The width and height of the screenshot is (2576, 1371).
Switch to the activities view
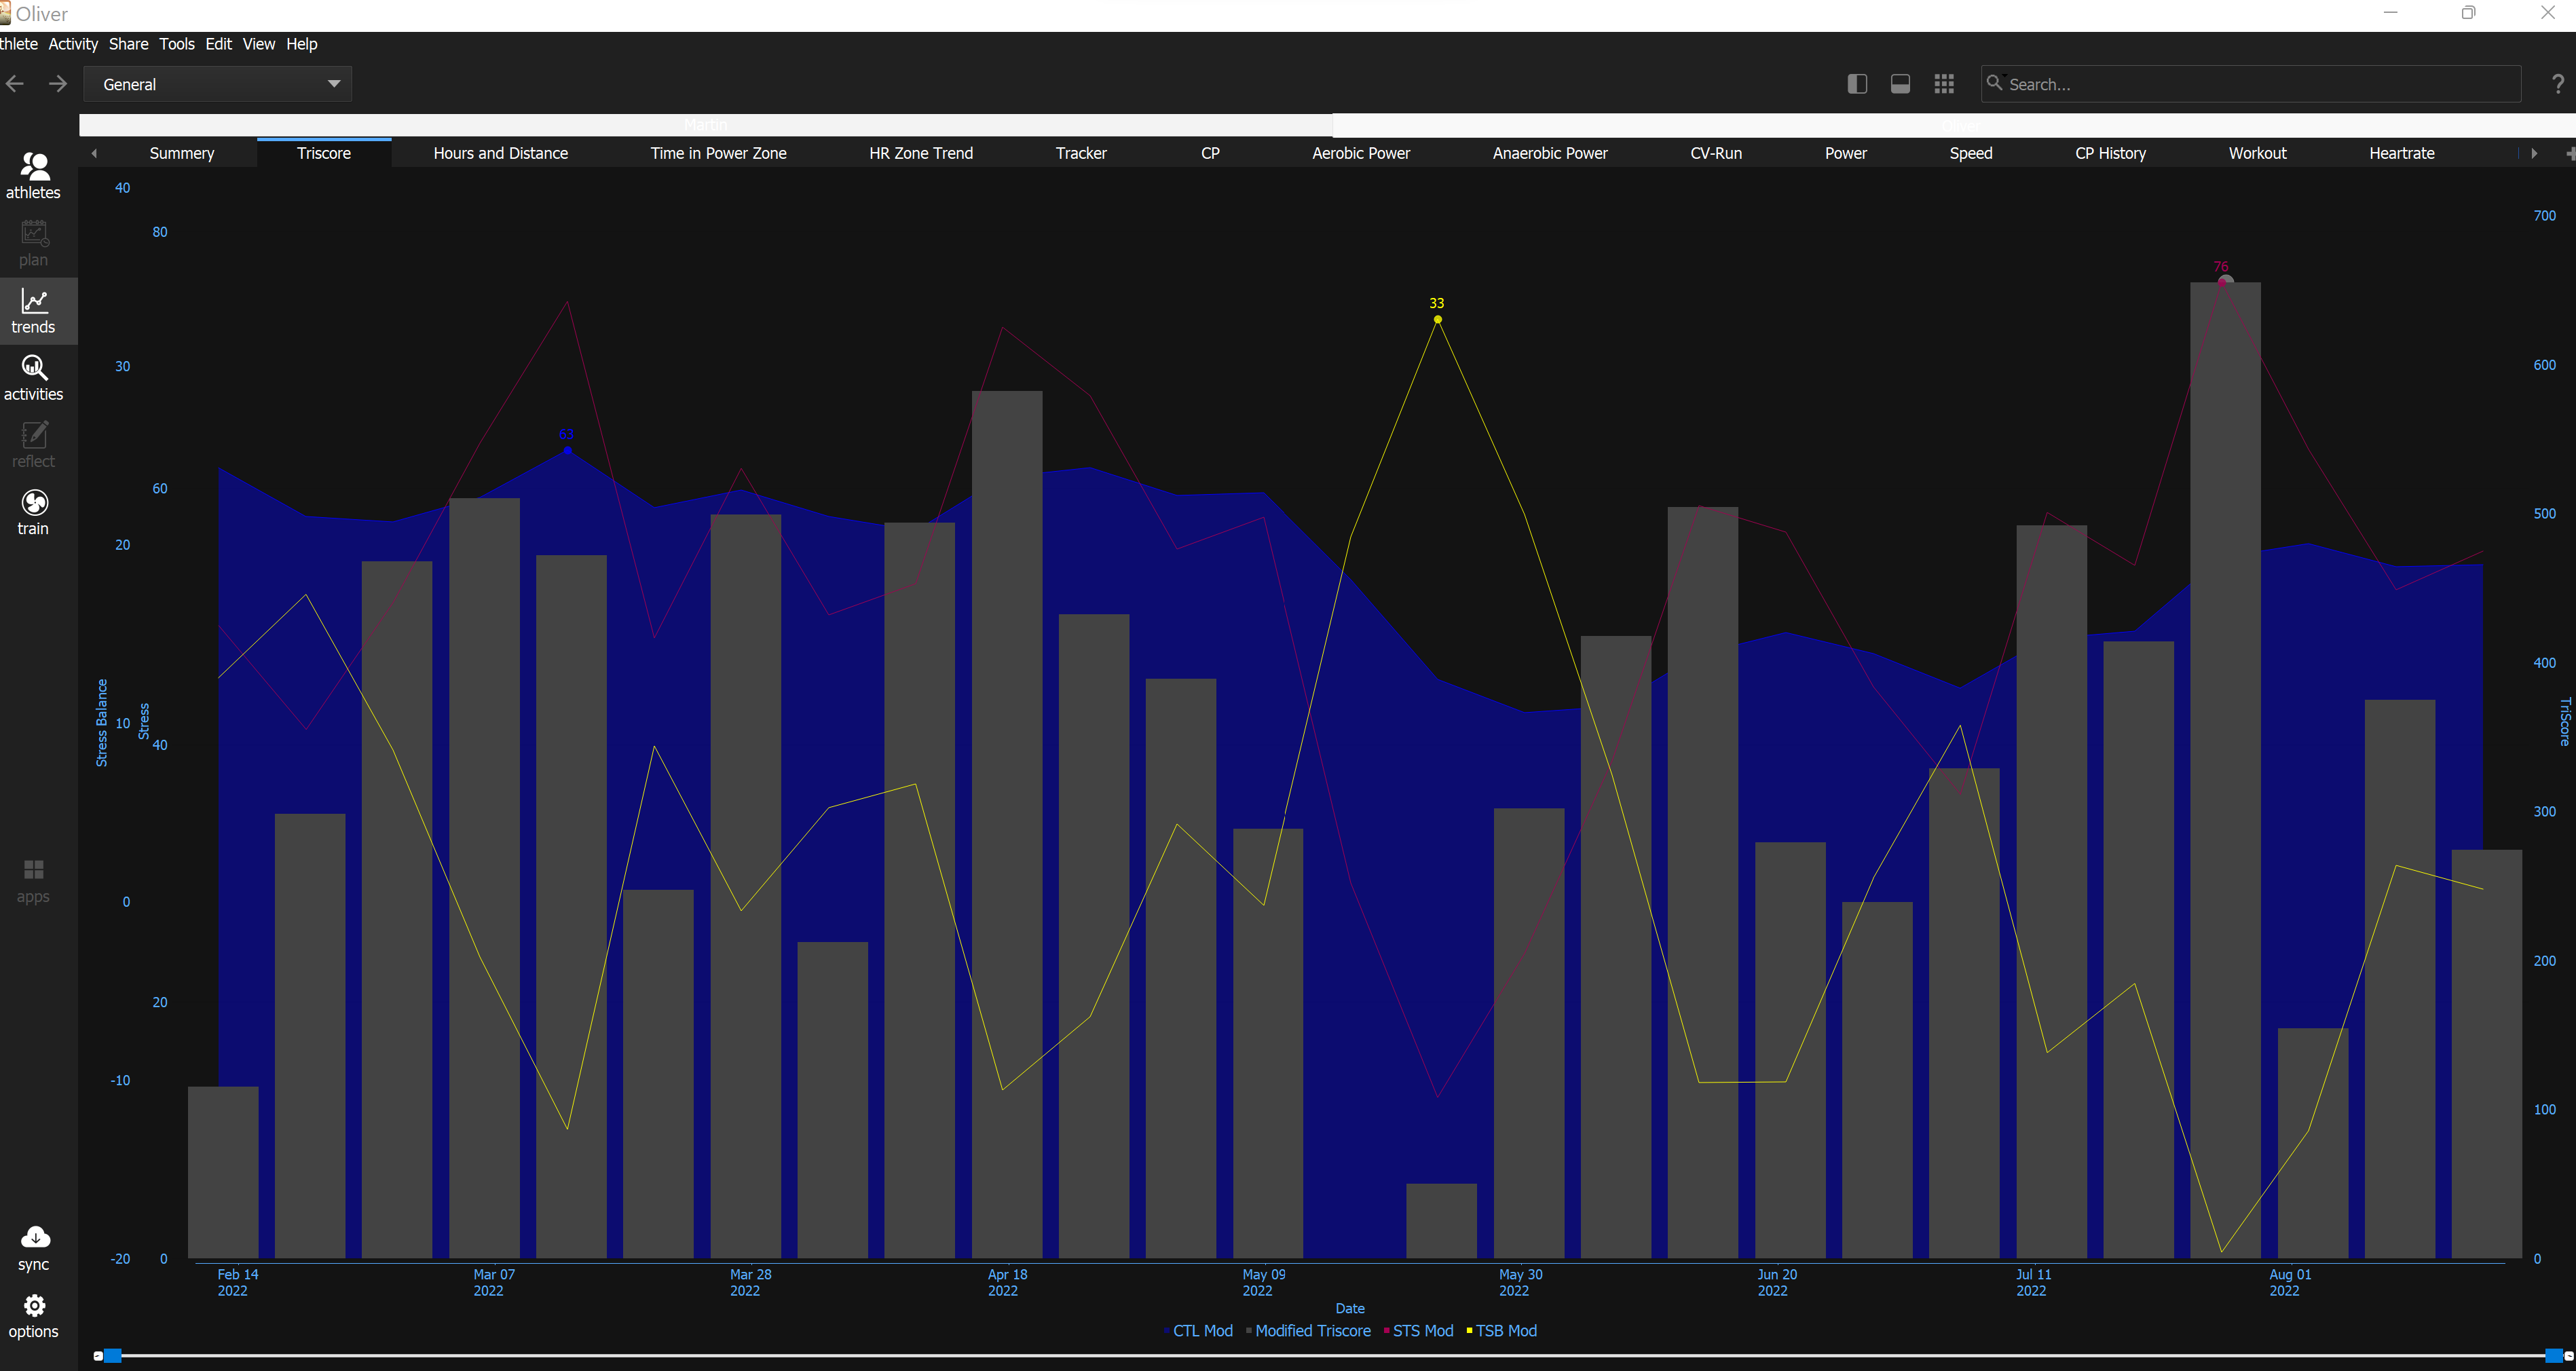click(x=34, y=378)
